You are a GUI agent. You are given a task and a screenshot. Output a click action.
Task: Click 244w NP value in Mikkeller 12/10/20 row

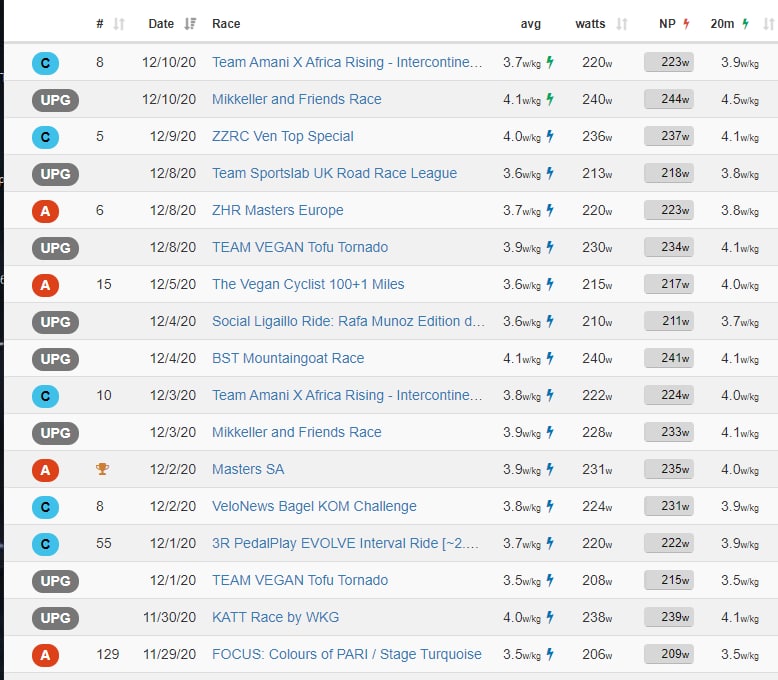(x=669, y=99)
